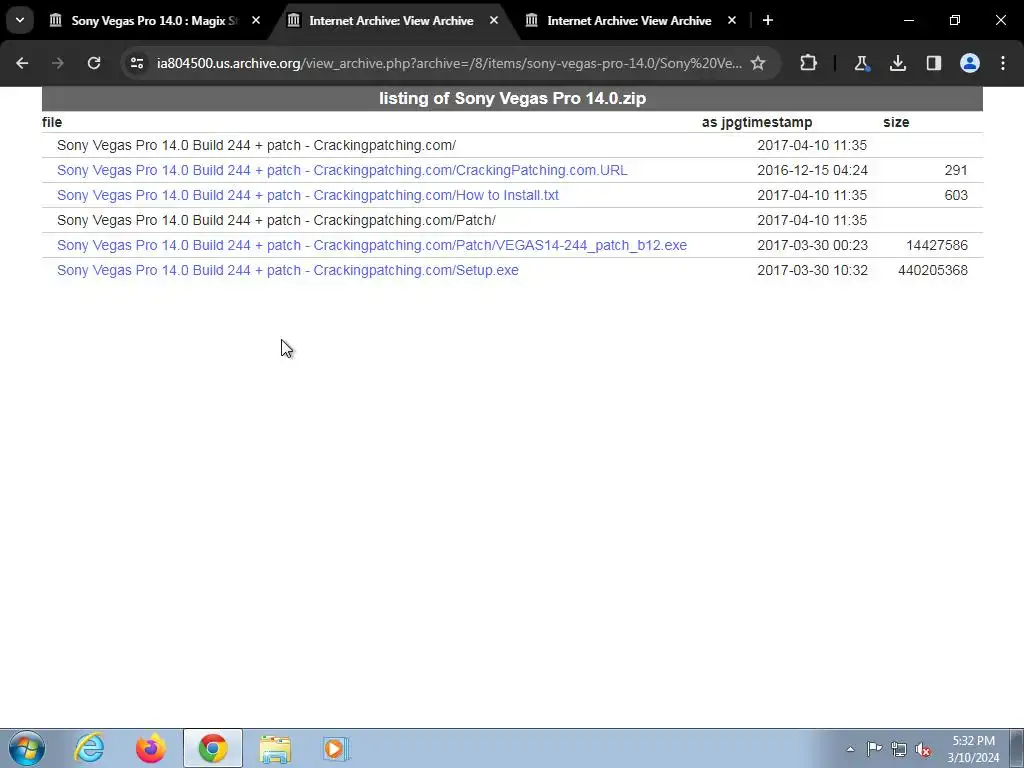Close the active View Archive tab
This screenshot has height=768, width=1024.
(494, 20)
